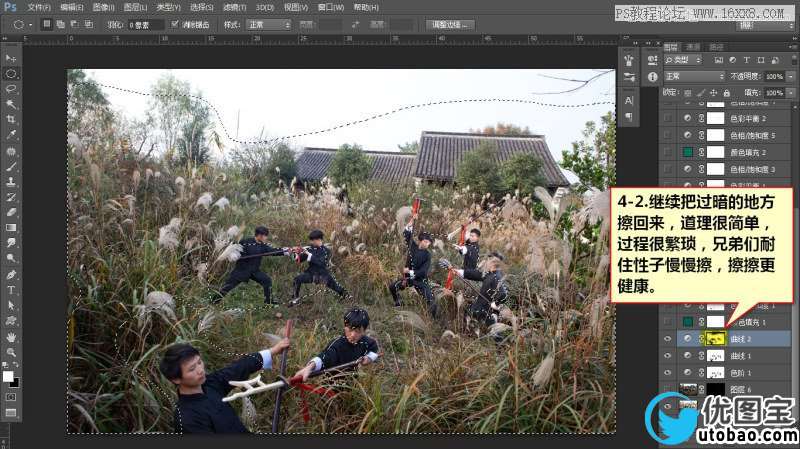Show the 色彩平衡 2 layer
This screenshot has width=800, height=449.
pyautogui.click(x=667, y=118)
